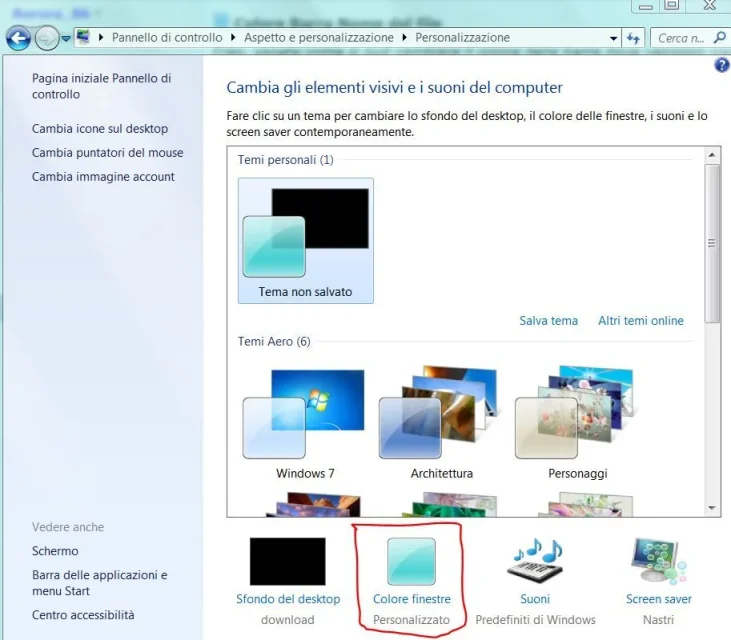Click the theme list scrollbar thumb

(712, 243)
